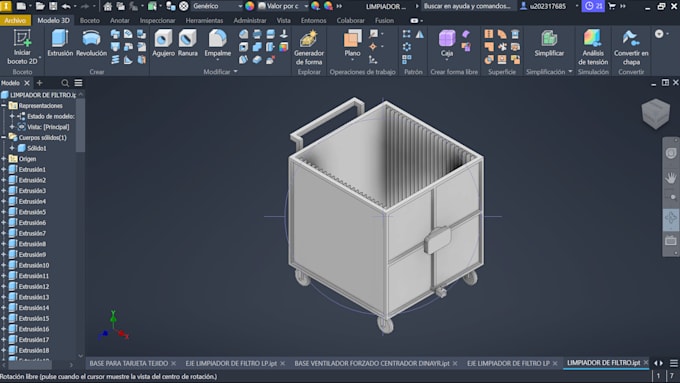Select the Revolución tool
The image size is (680, 383).
(x=91, y=43)
